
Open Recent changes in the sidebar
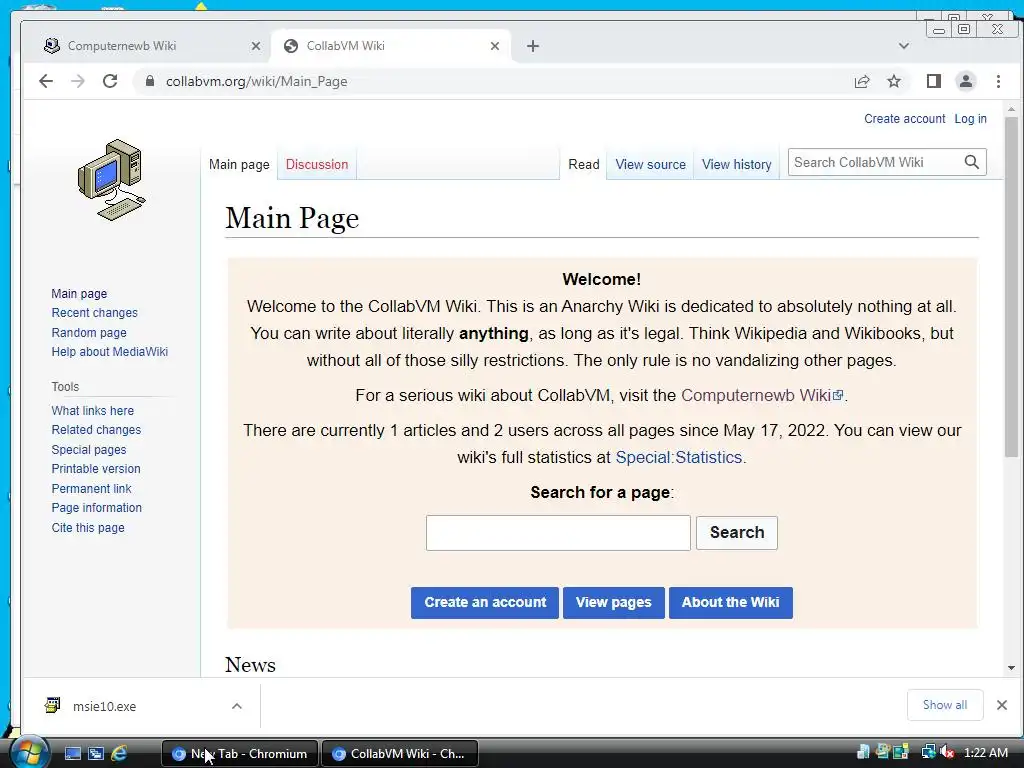(x=95, y=313)
